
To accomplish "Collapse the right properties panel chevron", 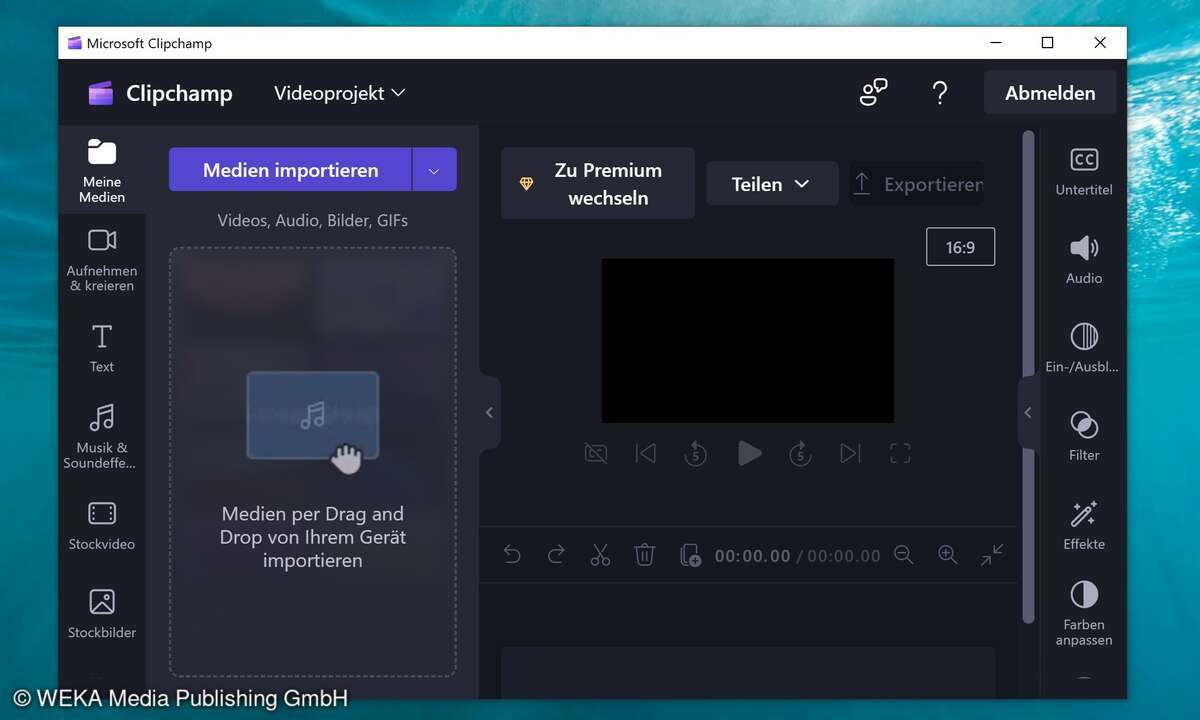I will coord(1028,413).
